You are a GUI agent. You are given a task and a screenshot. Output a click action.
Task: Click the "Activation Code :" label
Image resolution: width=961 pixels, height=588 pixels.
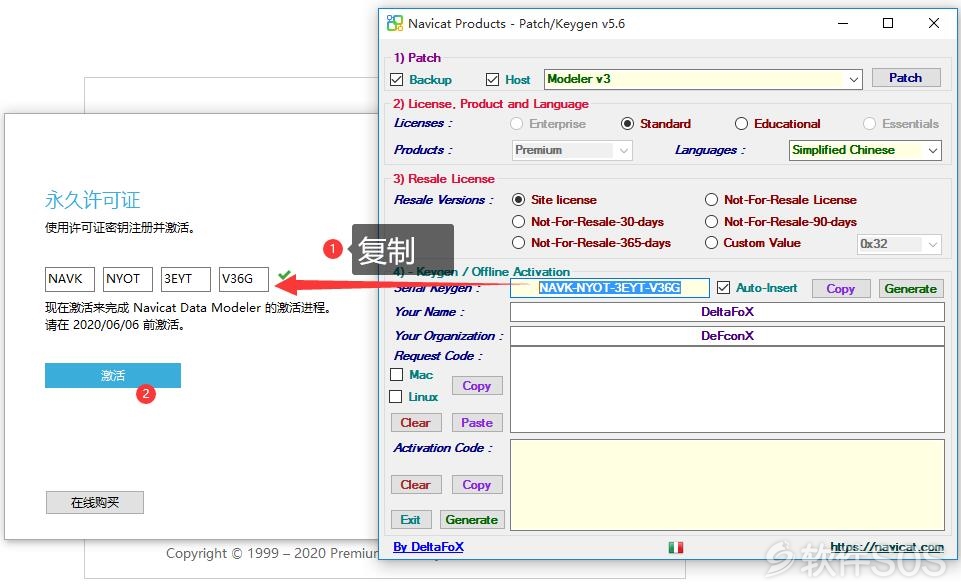point(443,448)
